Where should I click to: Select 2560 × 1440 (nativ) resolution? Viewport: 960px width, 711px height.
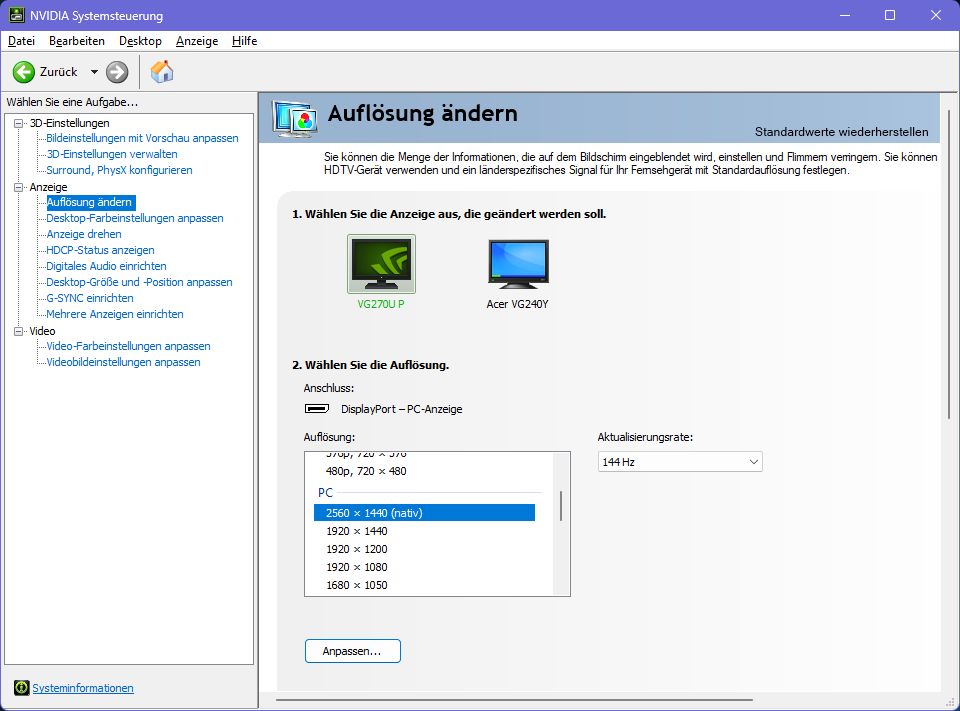coord(424,513)
